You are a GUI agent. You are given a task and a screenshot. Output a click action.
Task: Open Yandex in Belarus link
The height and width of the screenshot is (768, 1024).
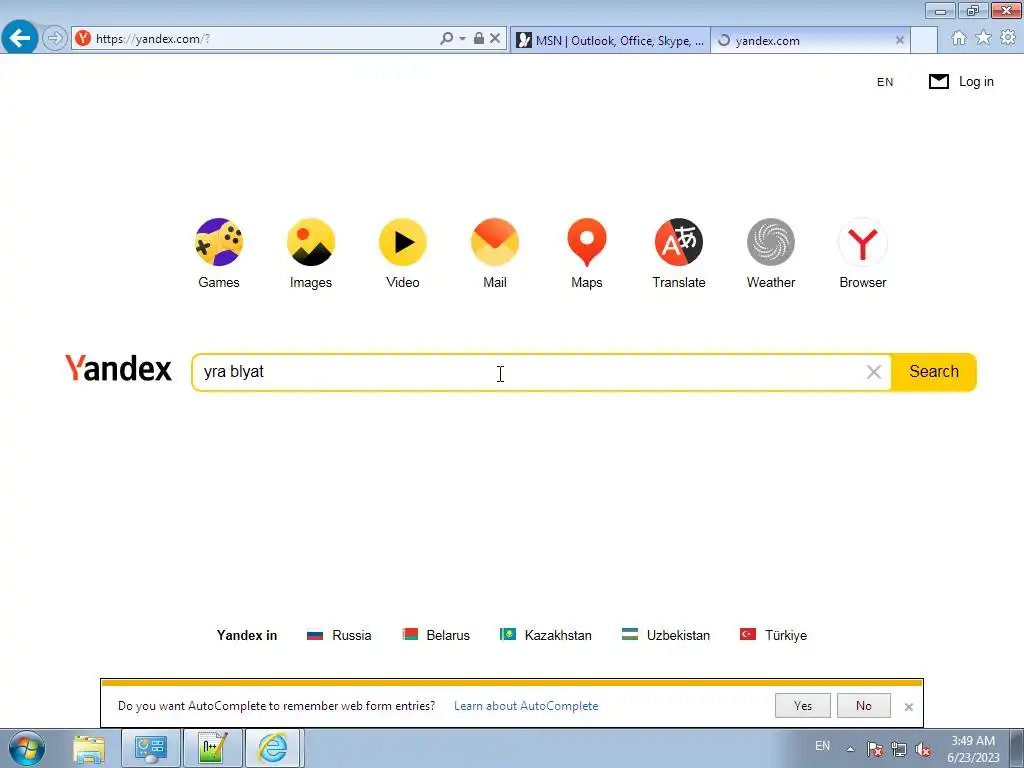click(x=436, y=635)
